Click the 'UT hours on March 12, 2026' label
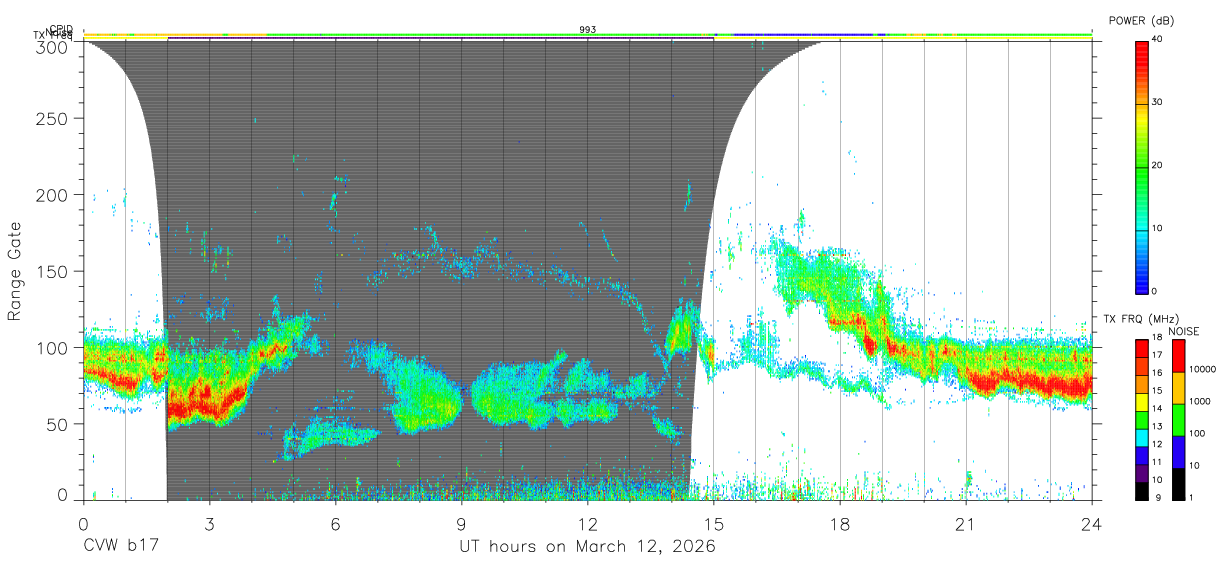The width and height of the screenshot is (1228, 567). [x=587, y=547]
